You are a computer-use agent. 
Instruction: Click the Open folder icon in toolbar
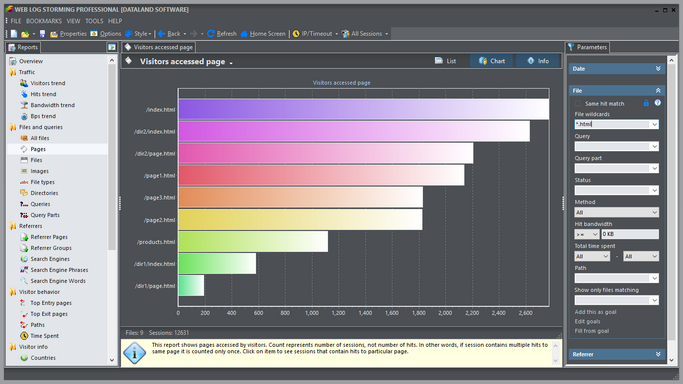click(x=25, y=34)
